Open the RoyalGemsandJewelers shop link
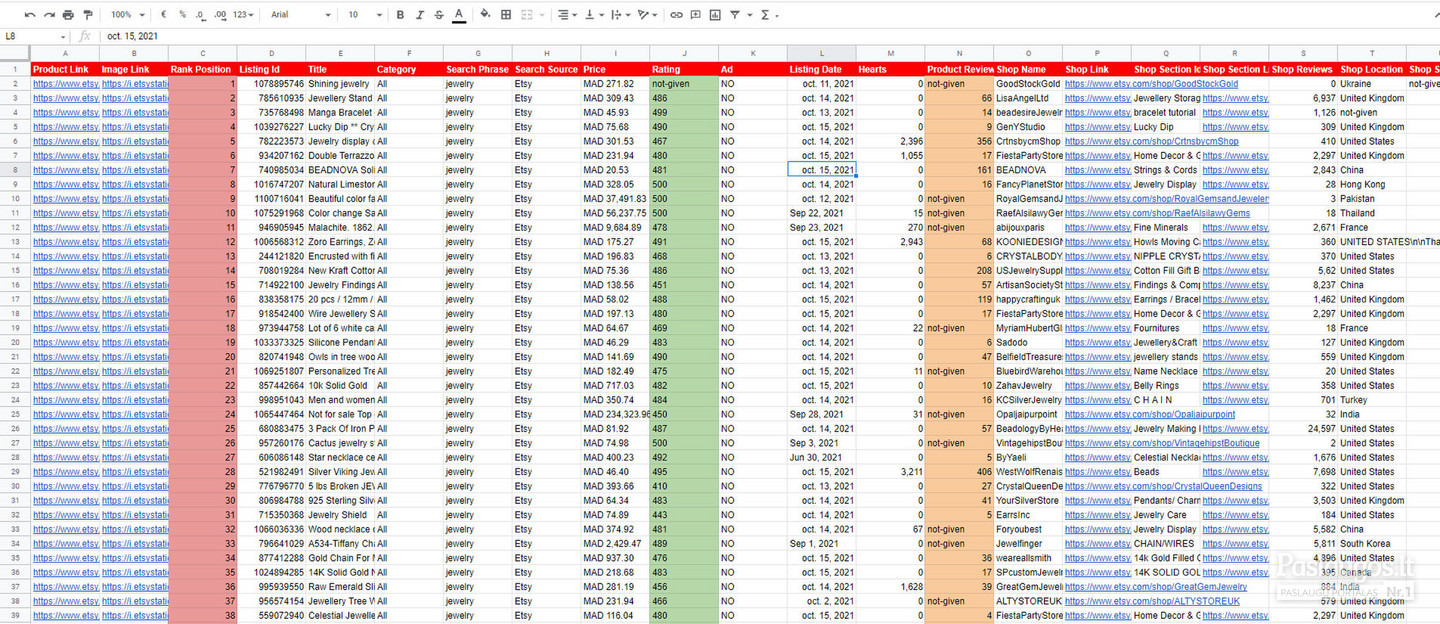This screenshot has height=624, width=1440. (x=1165, y=199)
